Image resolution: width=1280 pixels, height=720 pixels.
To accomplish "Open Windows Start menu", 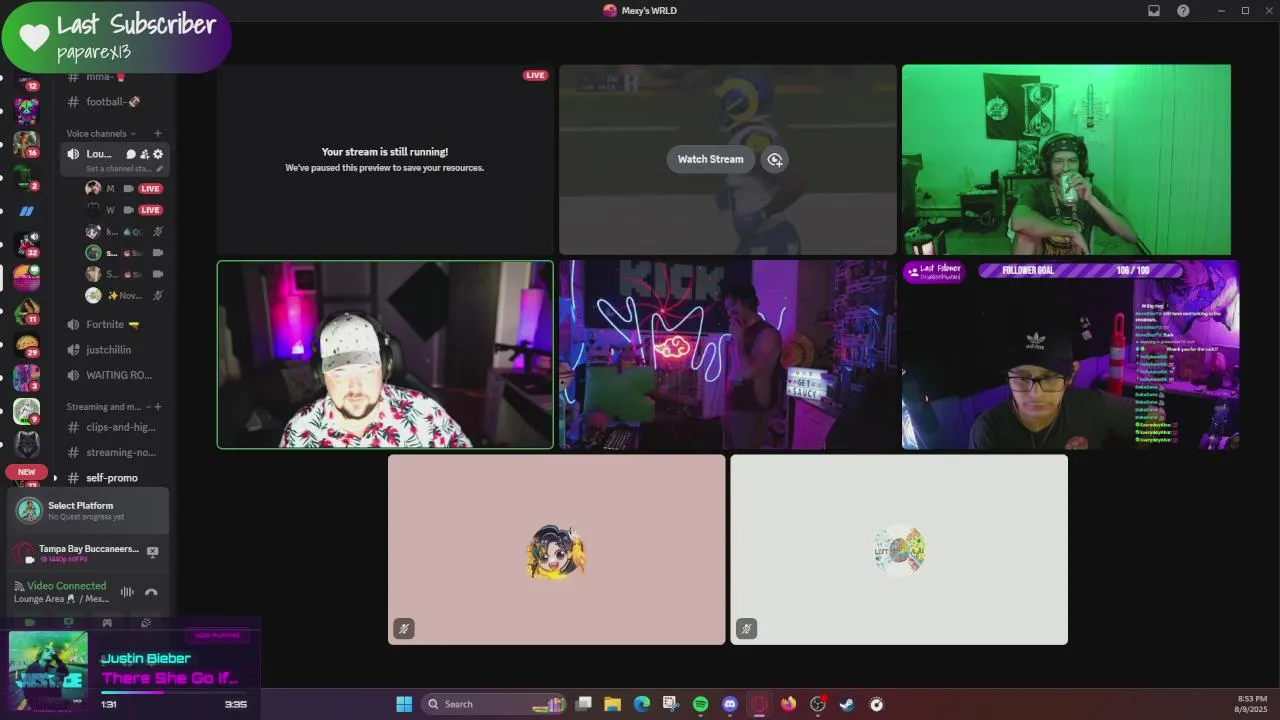I will point(404,704).
